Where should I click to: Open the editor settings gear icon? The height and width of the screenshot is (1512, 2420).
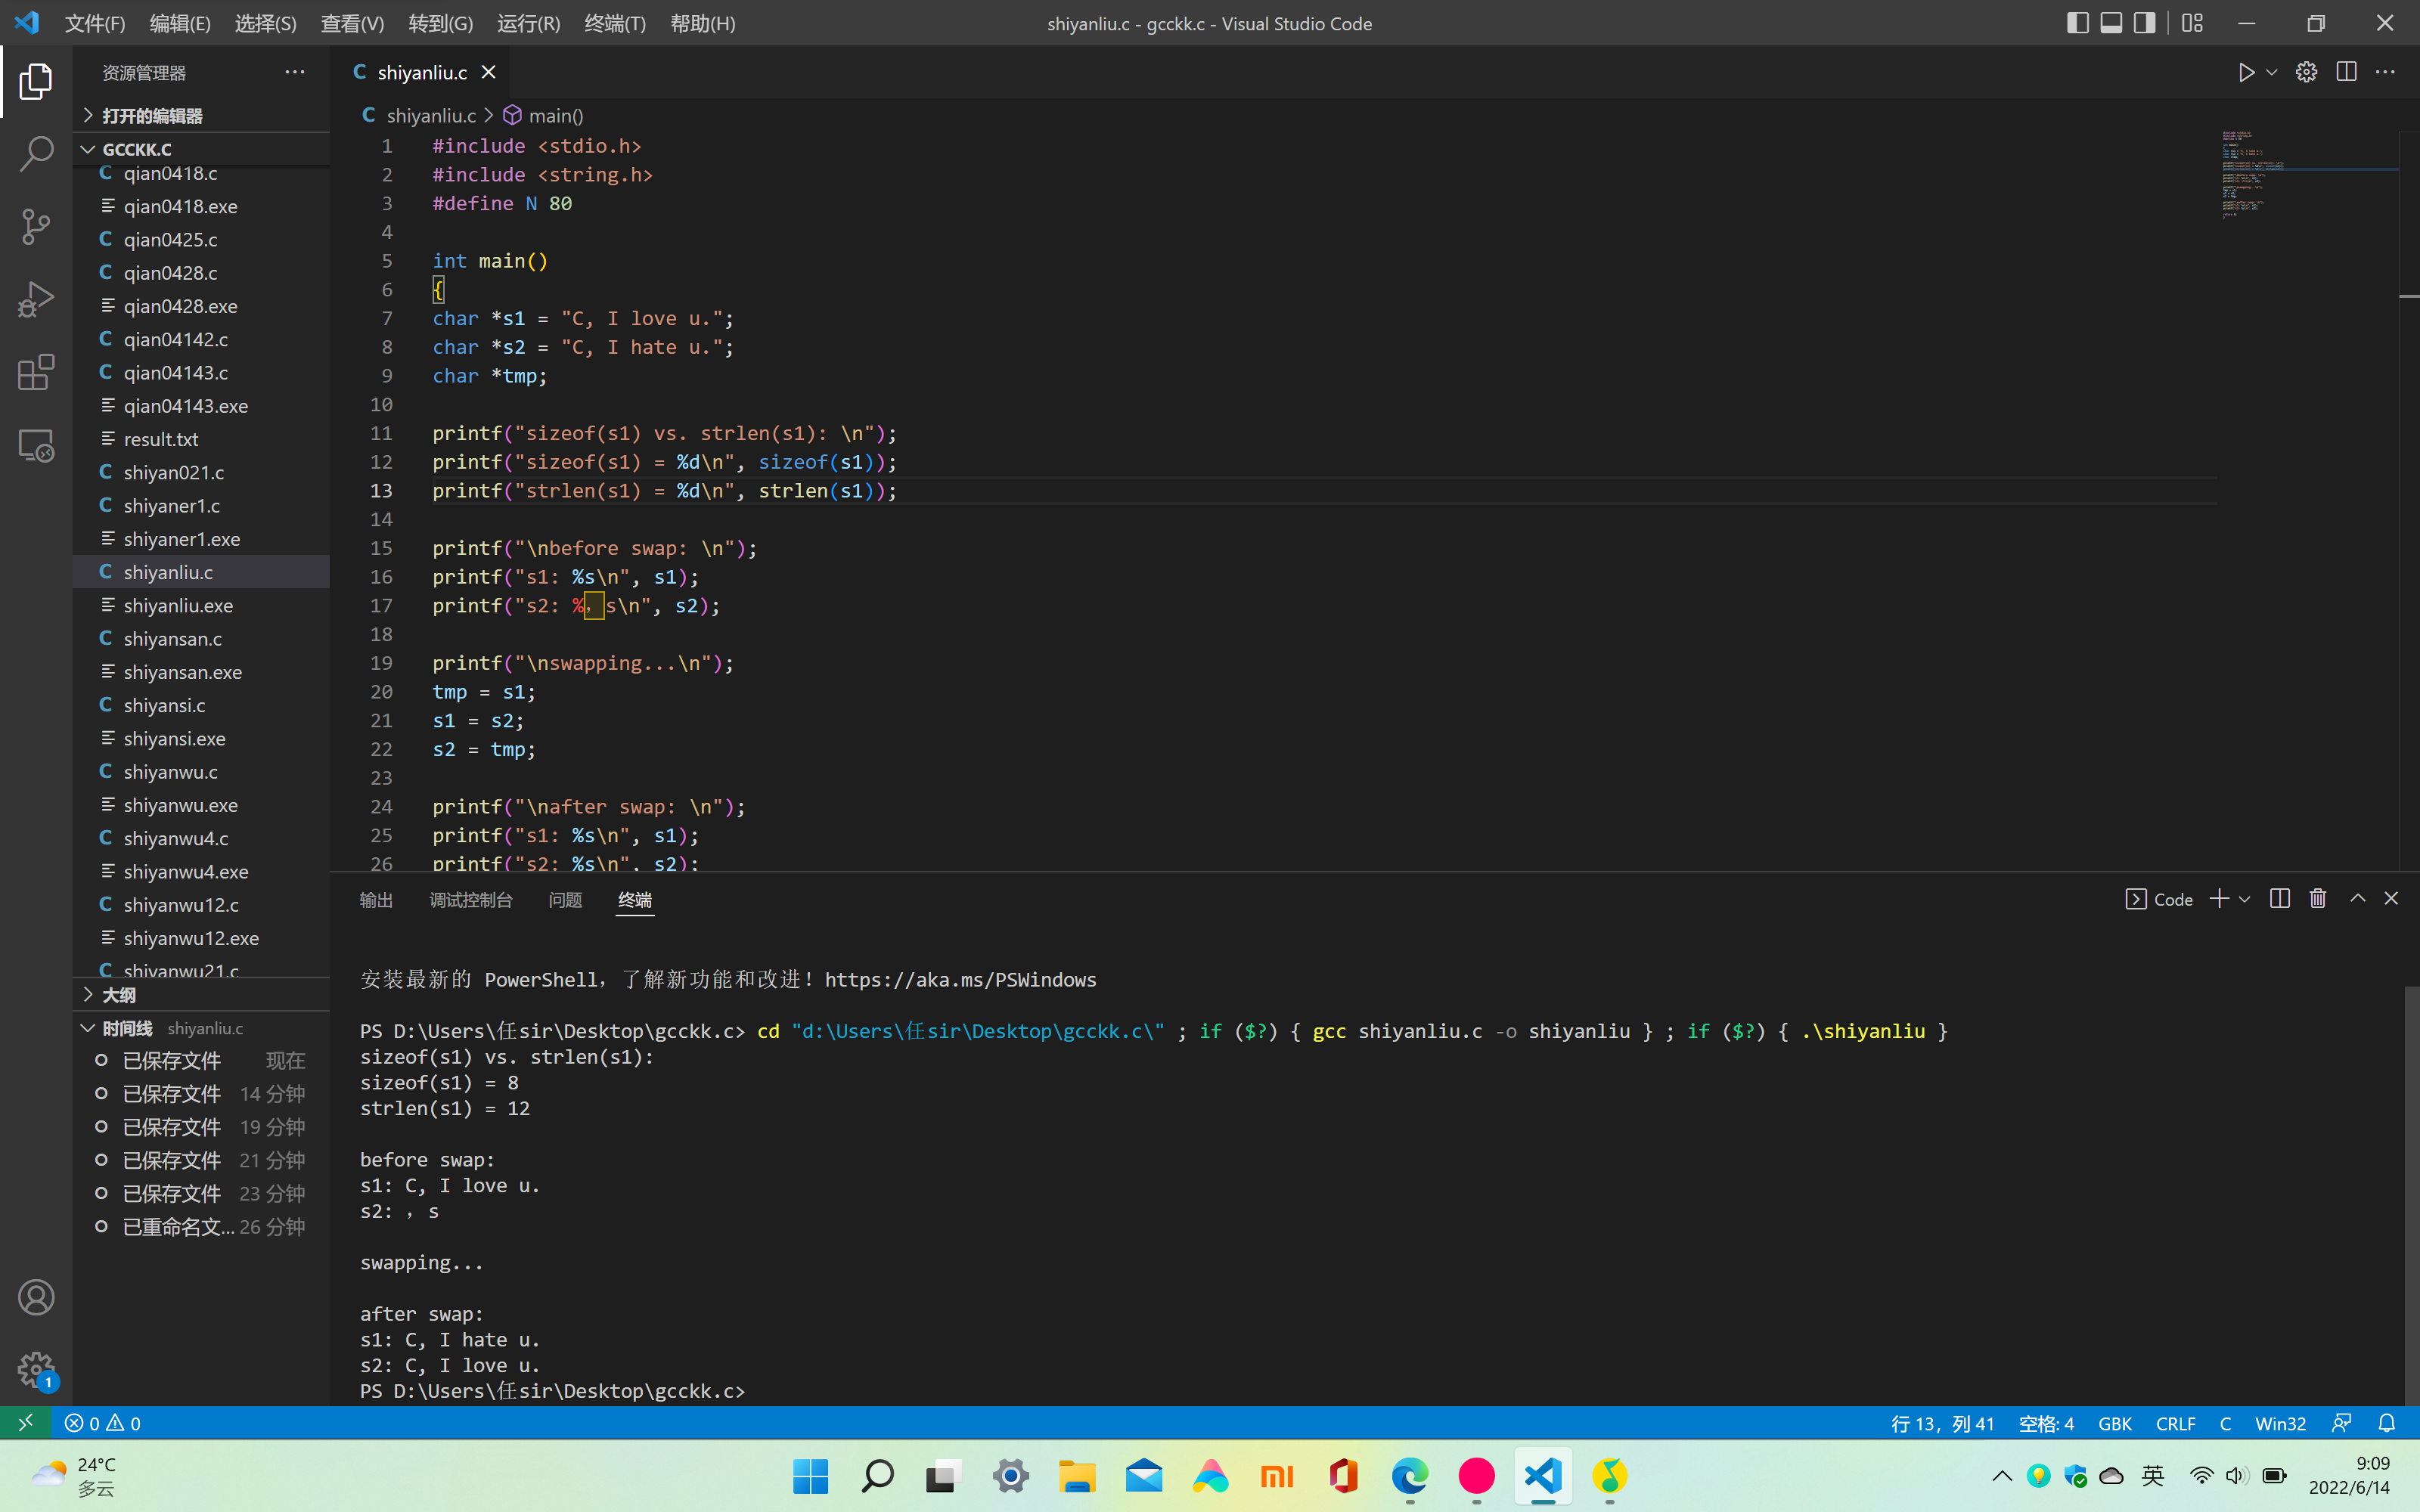(2306, 72)
